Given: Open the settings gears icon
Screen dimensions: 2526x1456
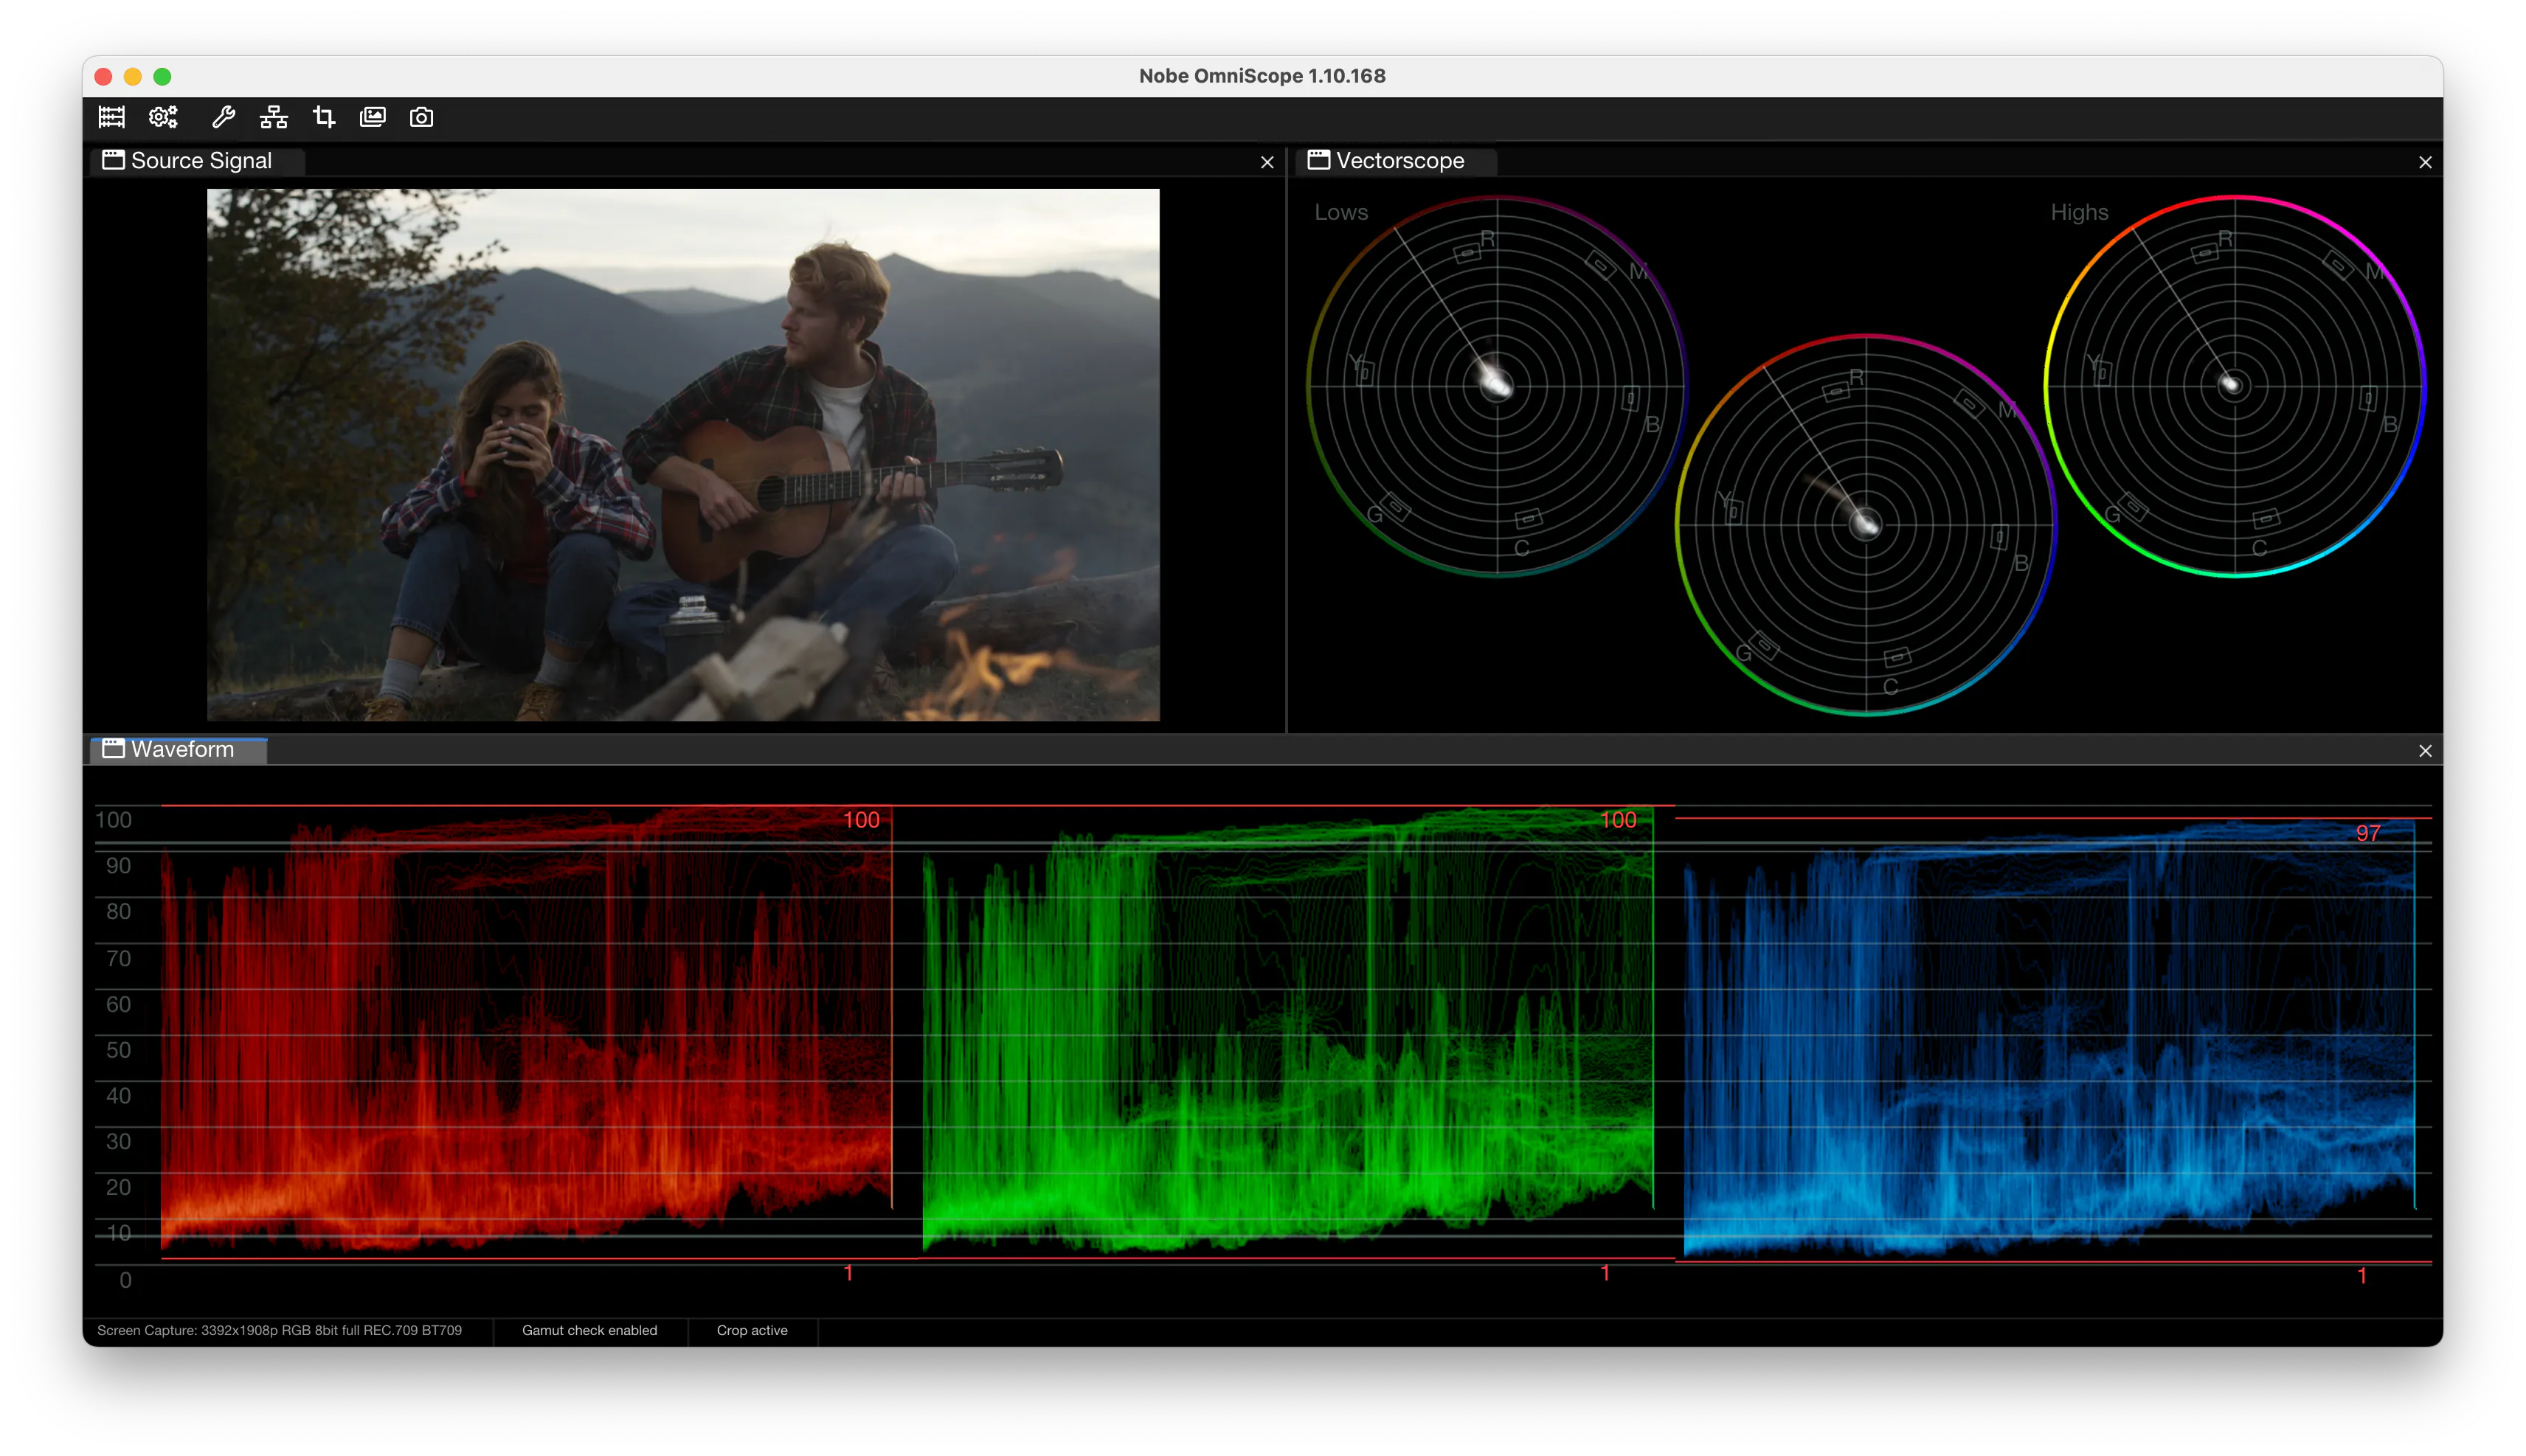Looking at the screenshot, I should (163, 117).
